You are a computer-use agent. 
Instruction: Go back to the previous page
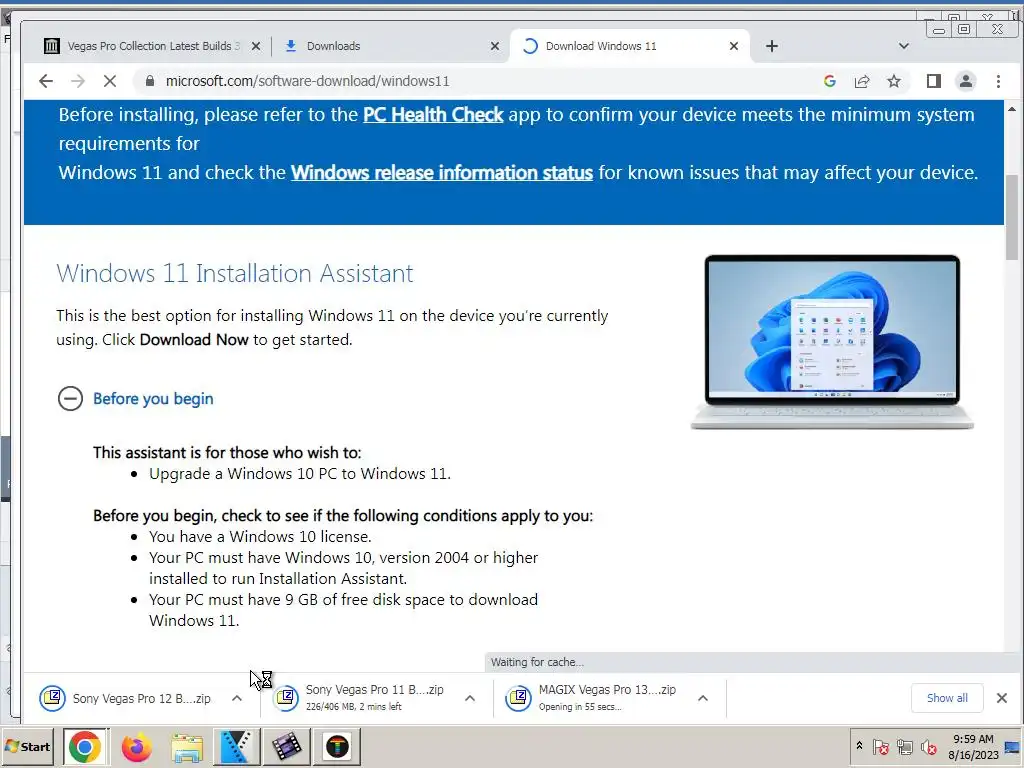pos(45,81)
